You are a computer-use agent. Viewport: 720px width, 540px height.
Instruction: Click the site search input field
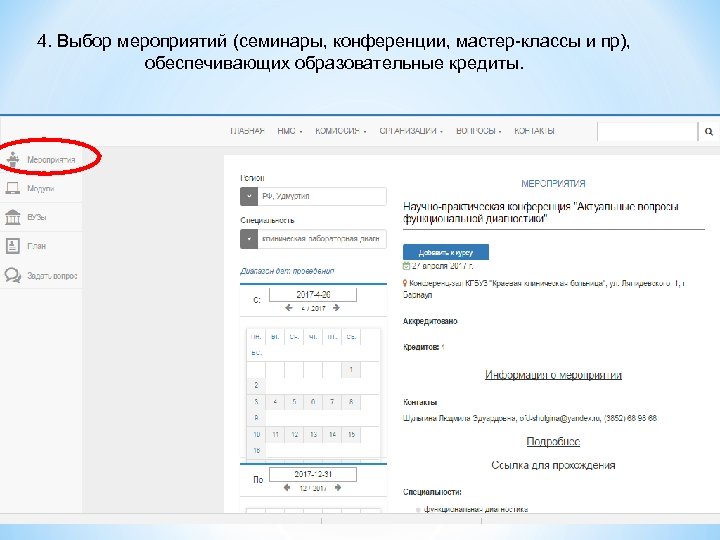pos(647,132)
